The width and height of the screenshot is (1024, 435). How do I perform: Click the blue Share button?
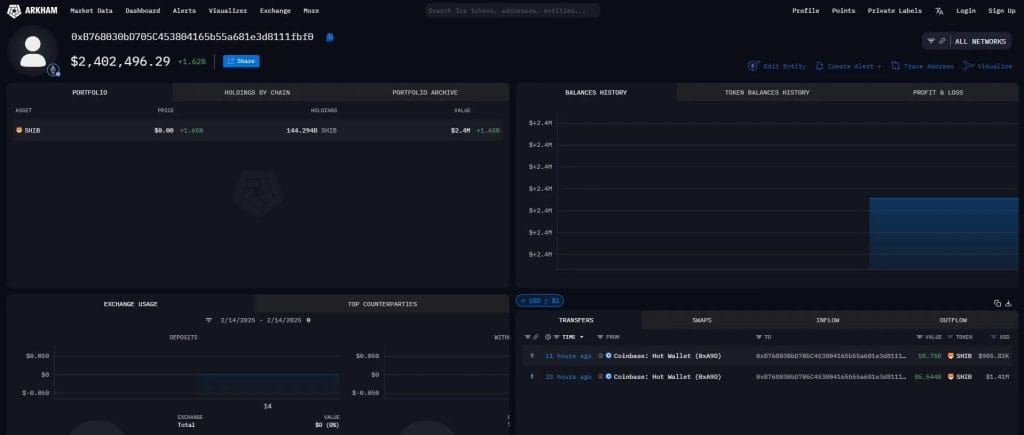[241, 61]
